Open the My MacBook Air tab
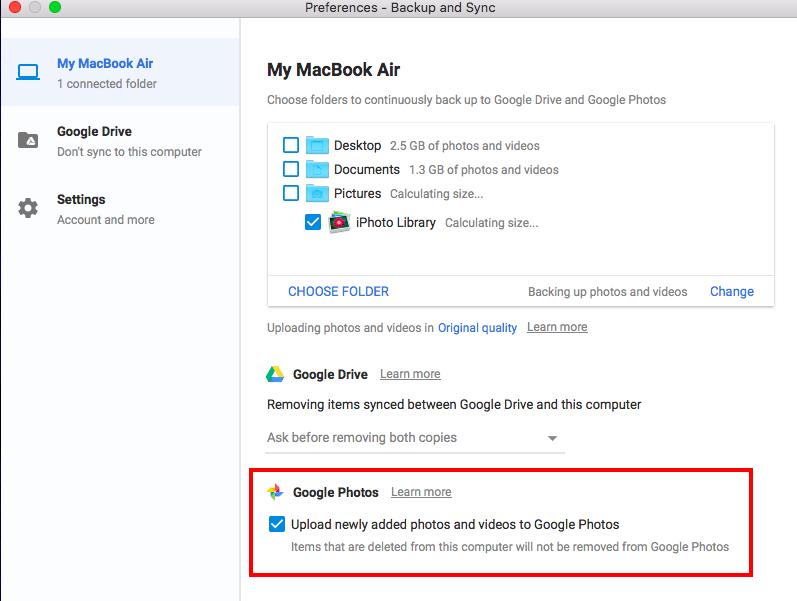Viewport: 797px width, 601px height. tap(120, 72)
